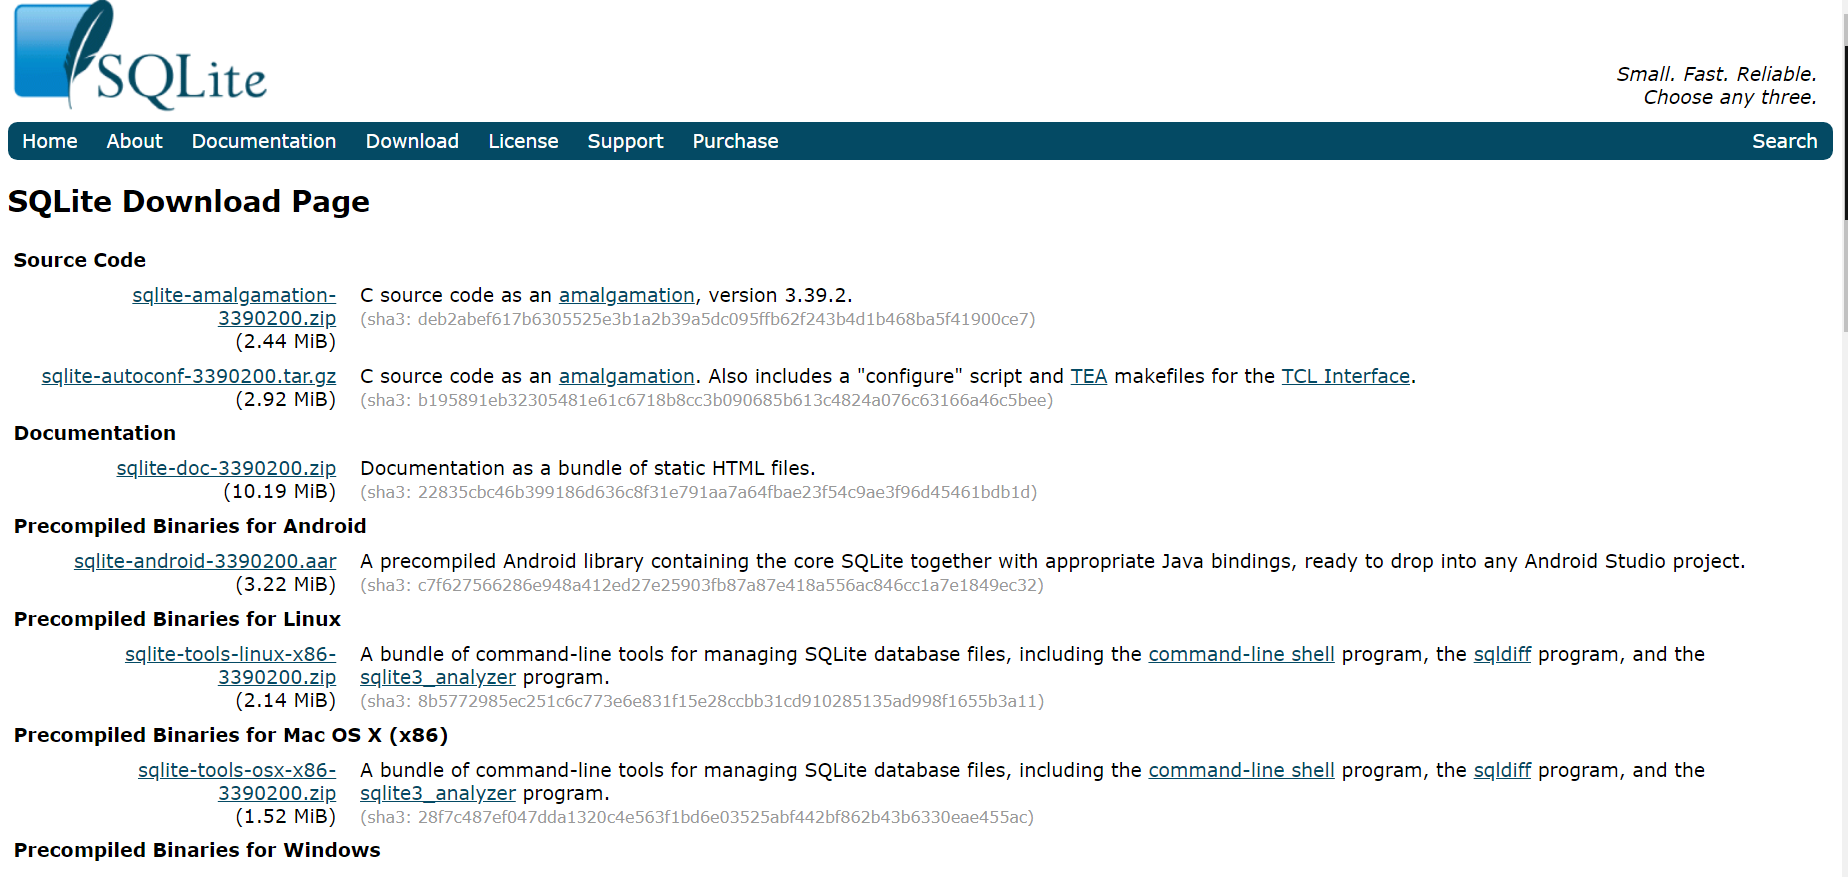Viewport: 1848px width, 877px height.
Task: Select the About navigation item
Action: click(134, 141)
